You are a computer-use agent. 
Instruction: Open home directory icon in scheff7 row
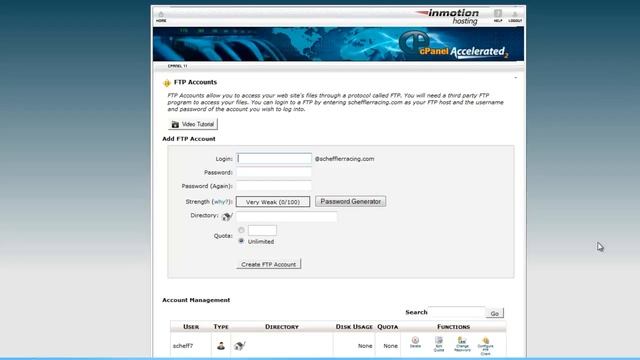pyautogui.click(x=240, y=346)
